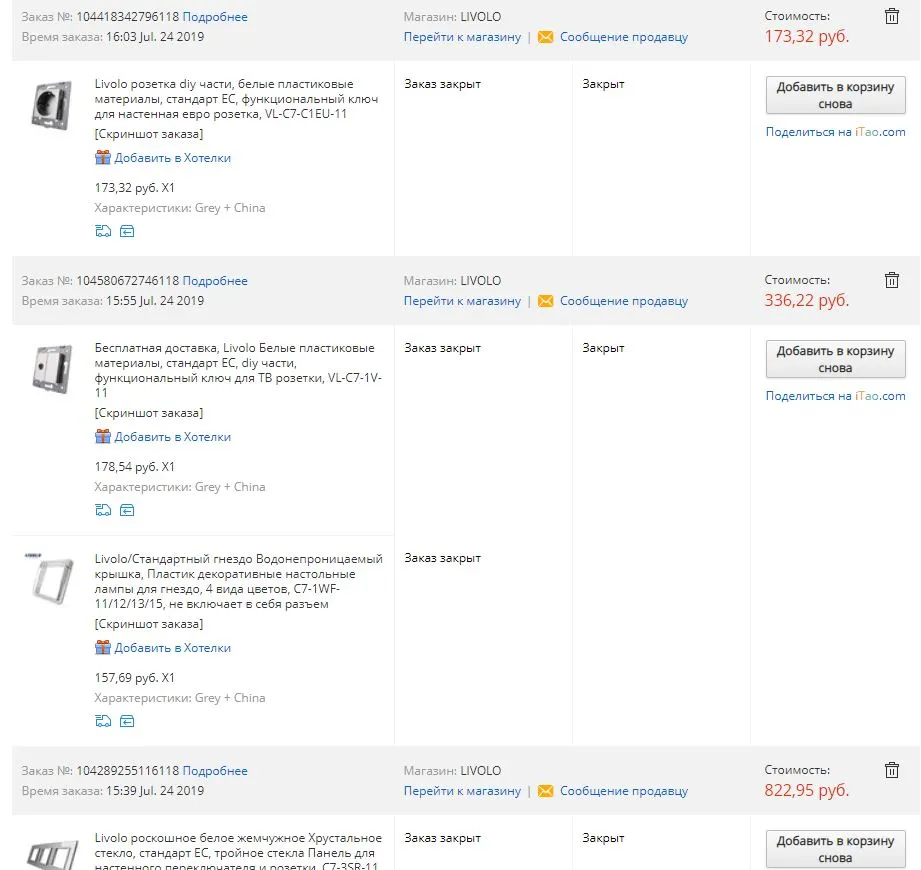Click gift icon for the C7-1WF cover item
Image resolution: width=921 pixels, height=870 pixels.
point(103,647)
